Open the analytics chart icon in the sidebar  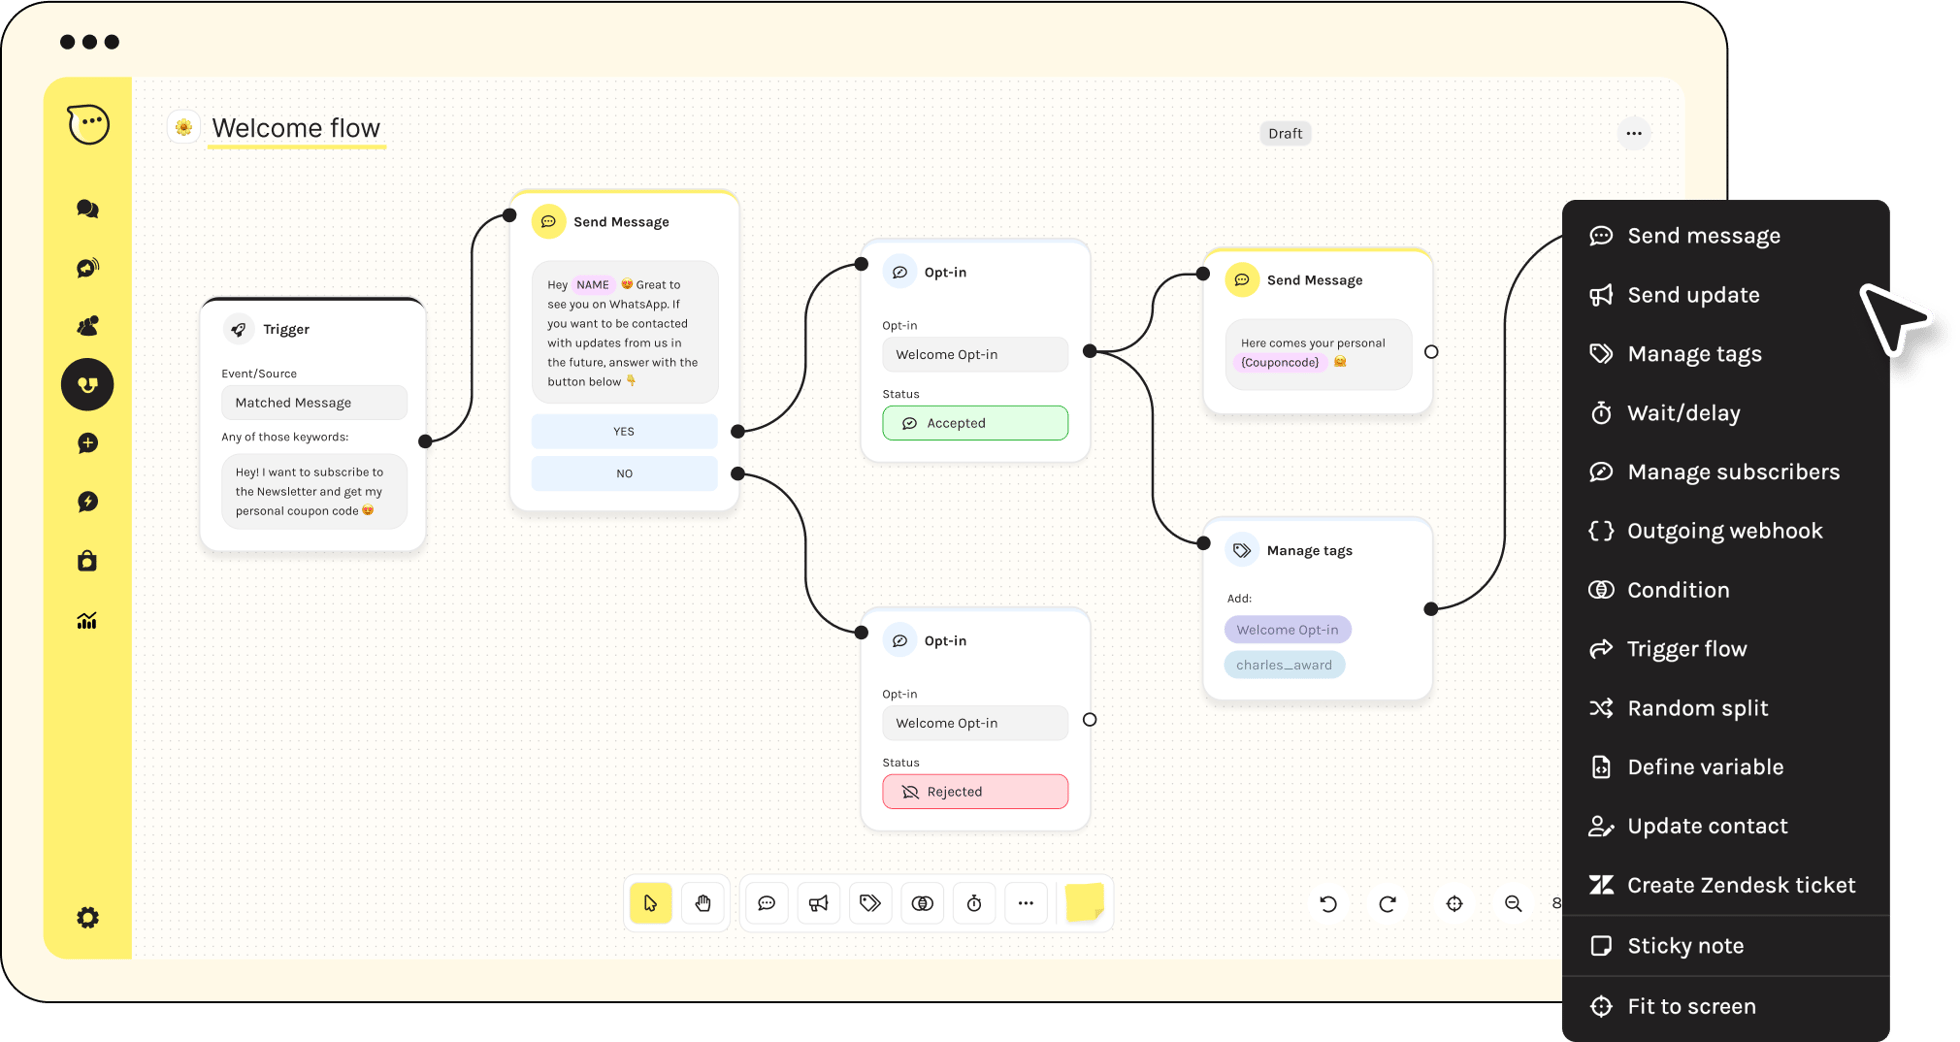point(88,621)
